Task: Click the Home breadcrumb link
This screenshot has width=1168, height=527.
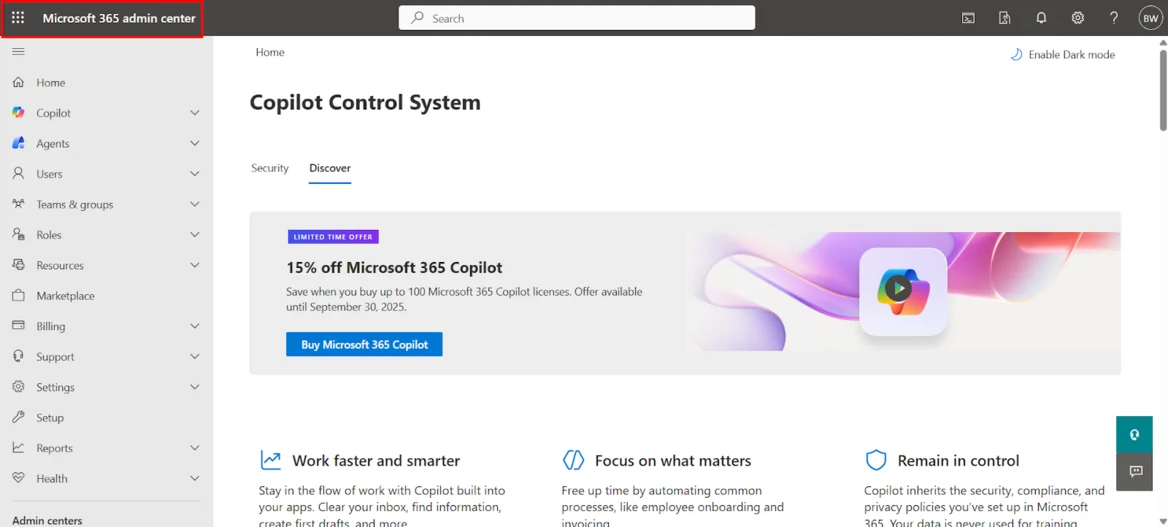Action: (270, 52)
